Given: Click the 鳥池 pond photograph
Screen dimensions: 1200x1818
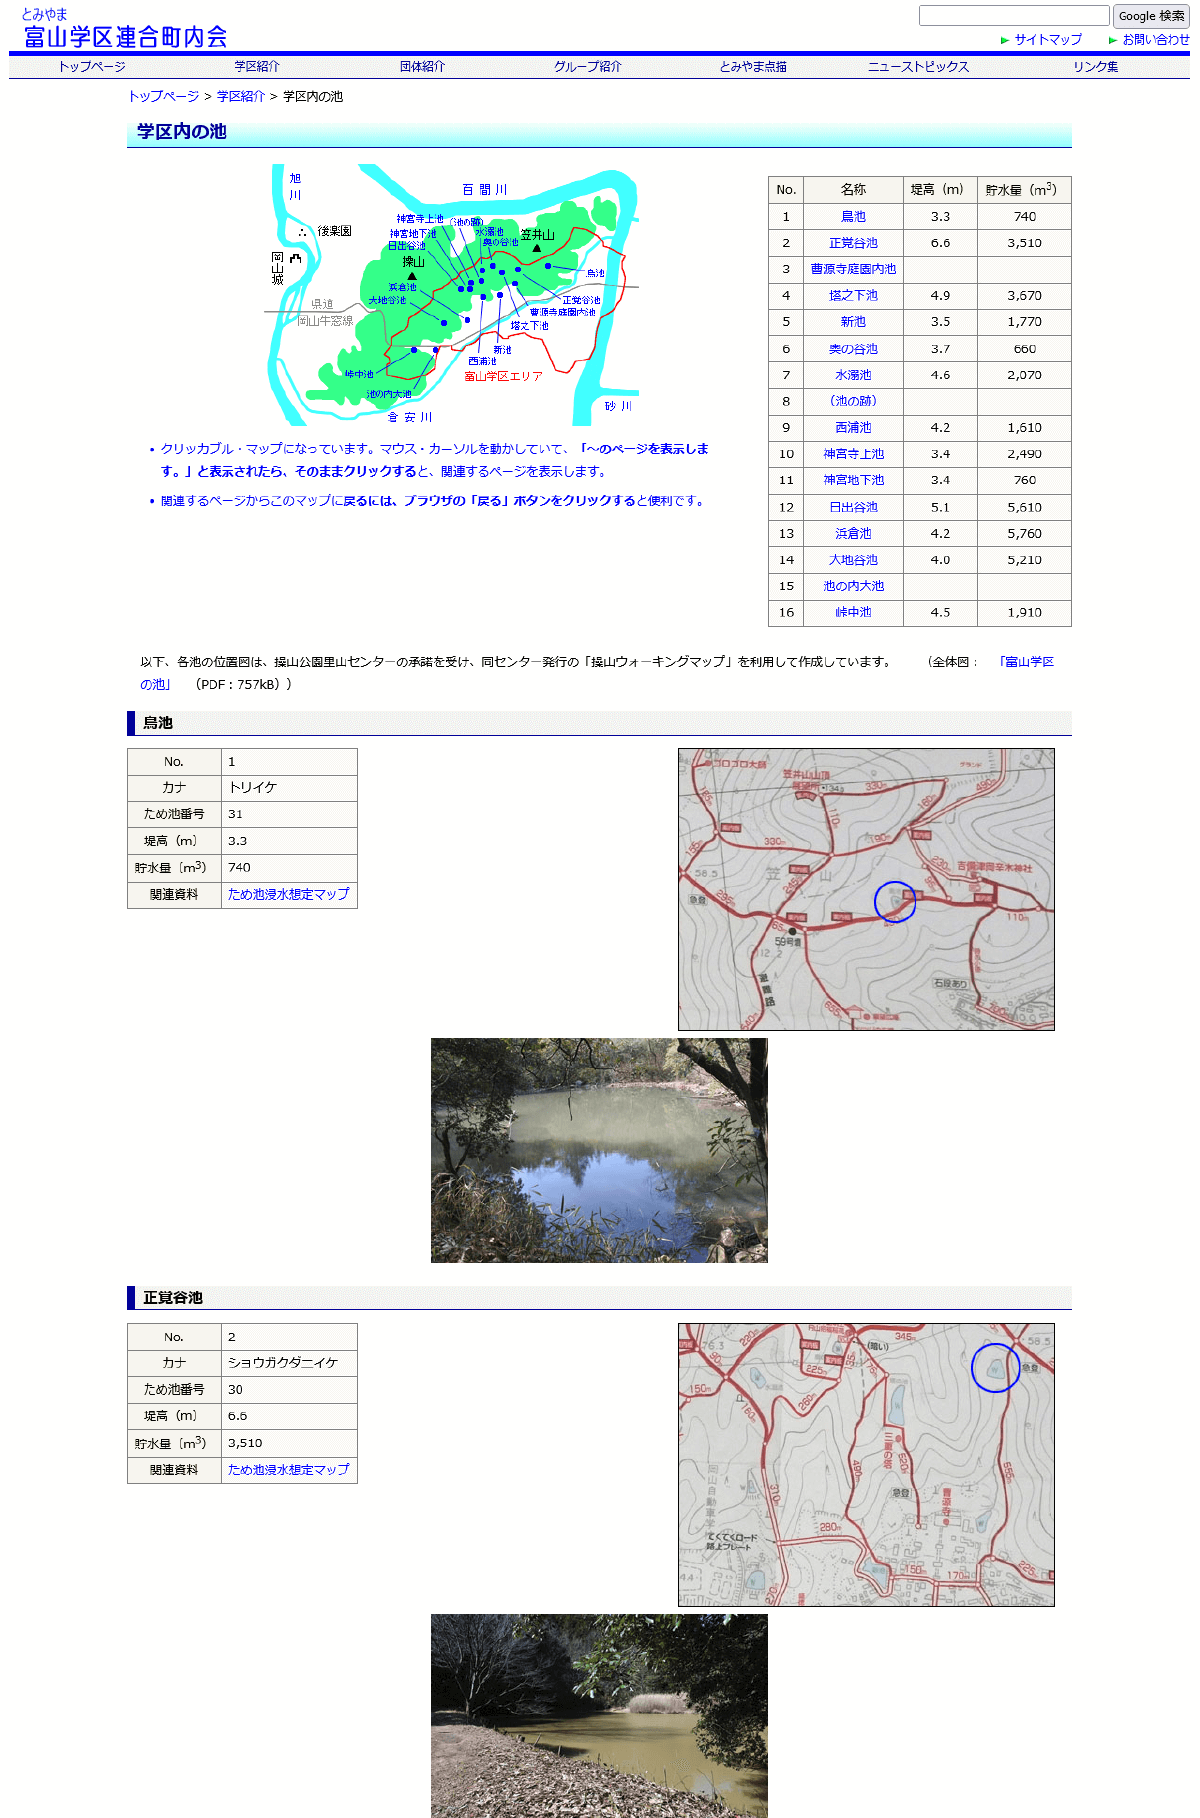Looking at the screenshot, I should coord(599,1150).
